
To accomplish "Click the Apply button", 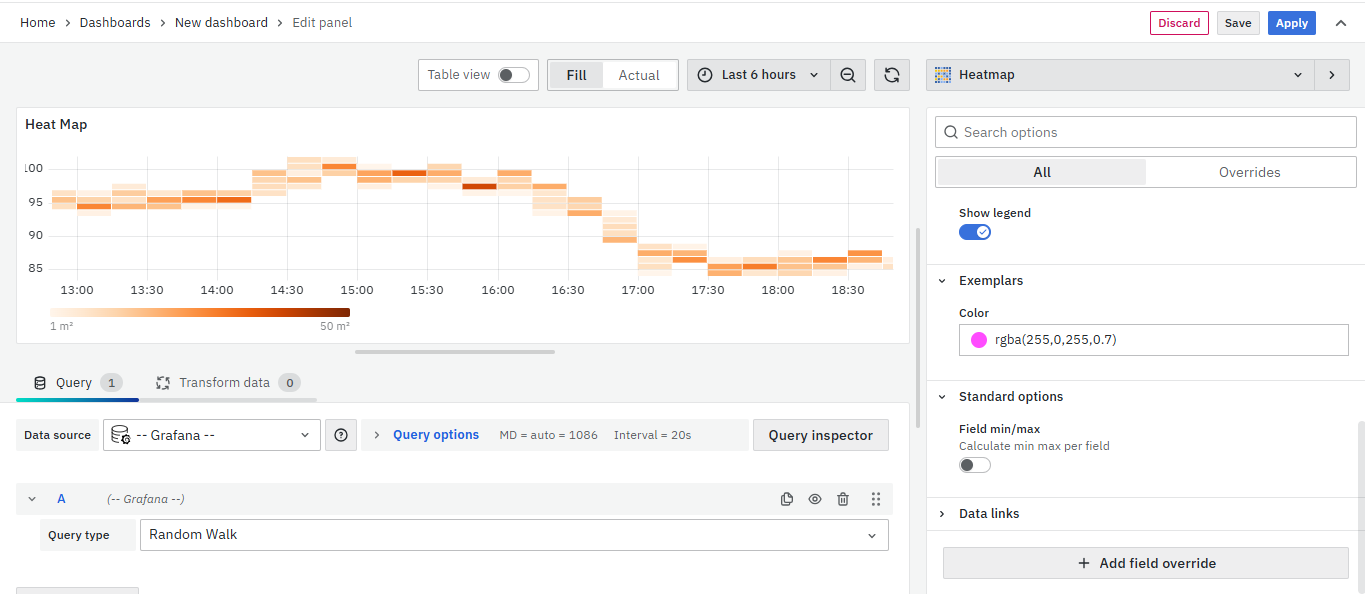I will [1291, 23].
